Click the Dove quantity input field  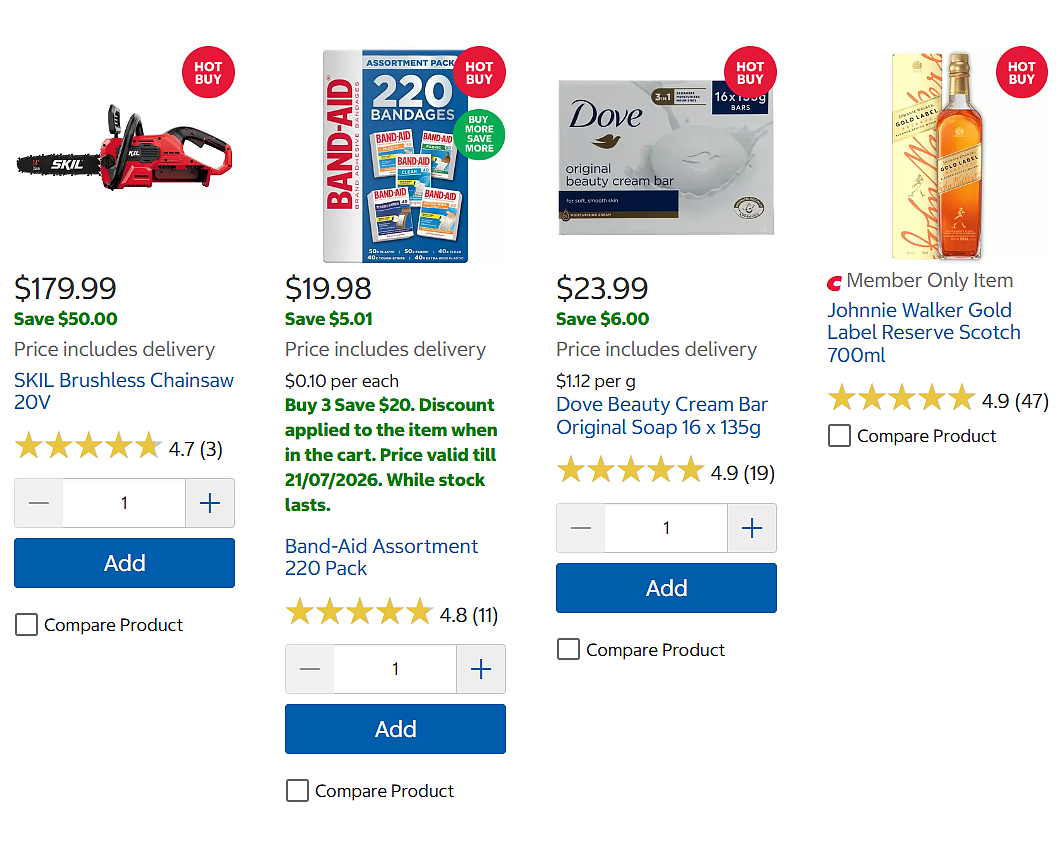(666, 528)
